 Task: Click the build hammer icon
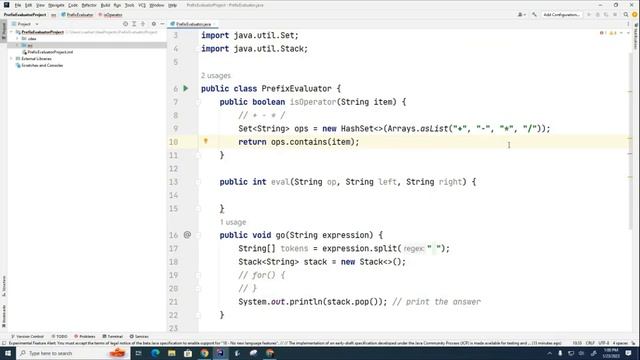pos(534,15)
